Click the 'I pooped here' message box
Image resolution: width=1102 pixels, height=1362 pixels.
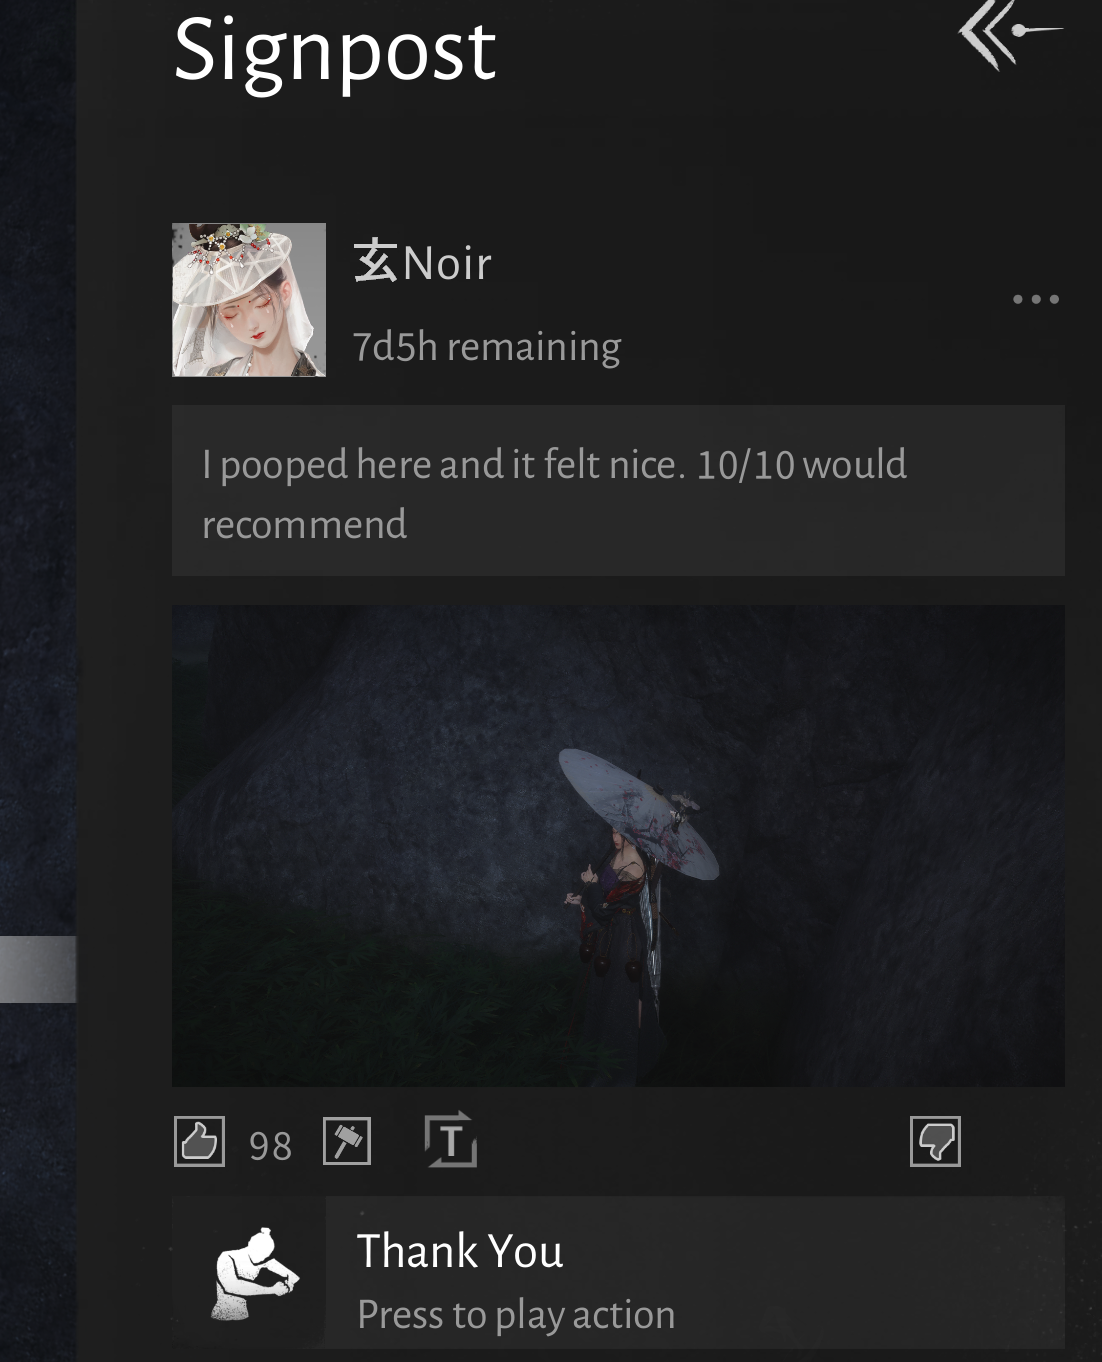[618, 491]
